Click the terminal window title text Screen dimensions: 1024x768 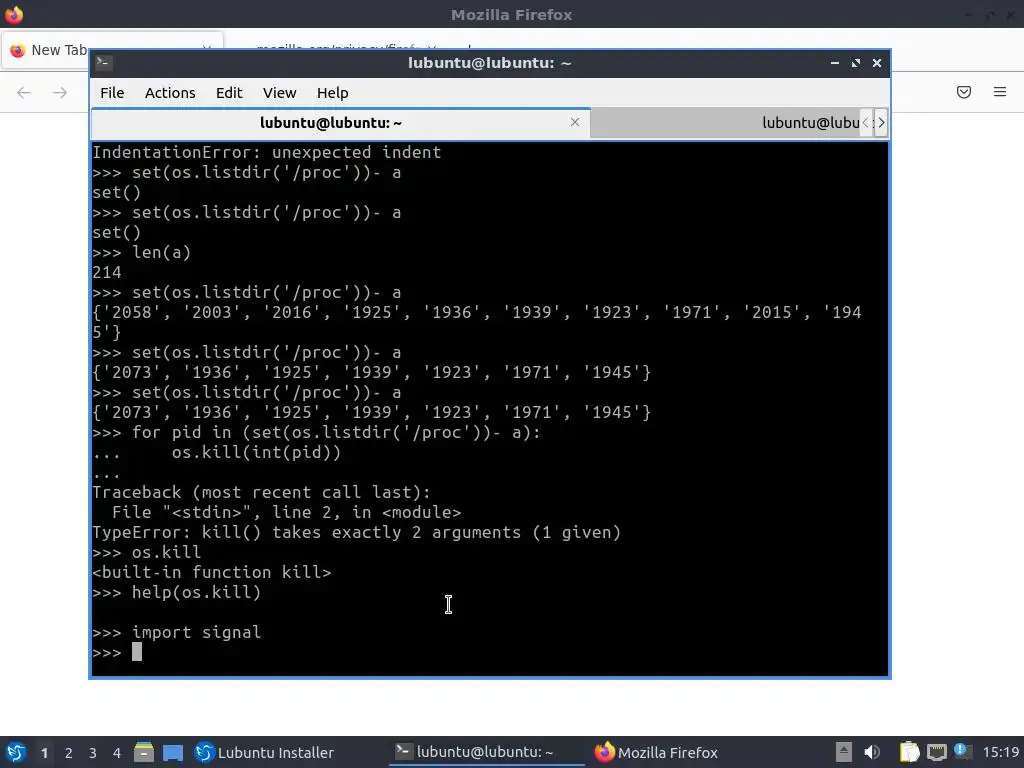click(x=489, y=63)
